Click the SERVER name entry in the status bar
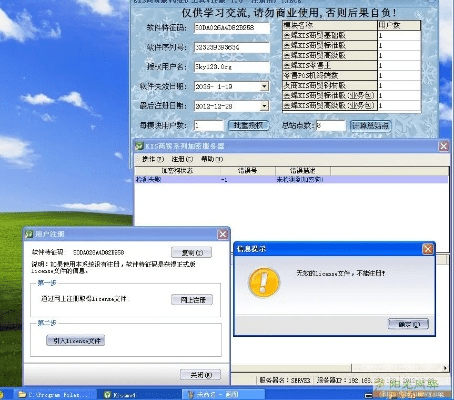Screen dimensions: 454x400 click(285, 380)
